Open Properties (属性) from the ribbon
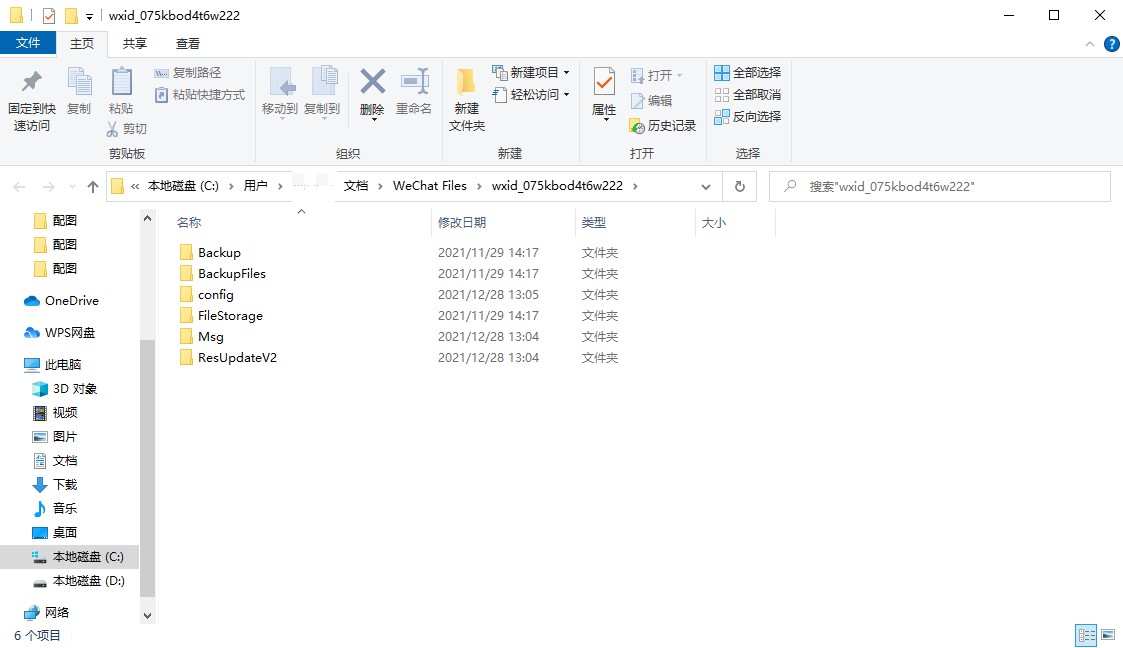 pos(604,92)
